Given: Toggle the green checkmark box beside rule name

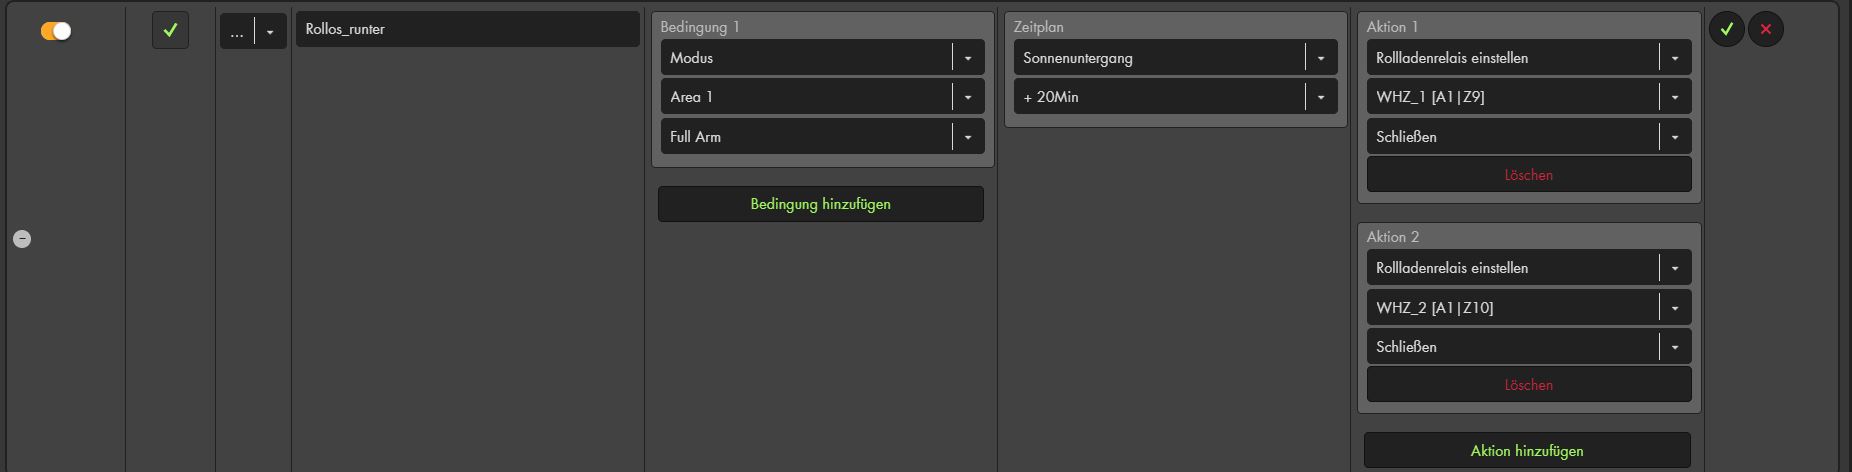Looking at the screenshot, I should [170, 30].
